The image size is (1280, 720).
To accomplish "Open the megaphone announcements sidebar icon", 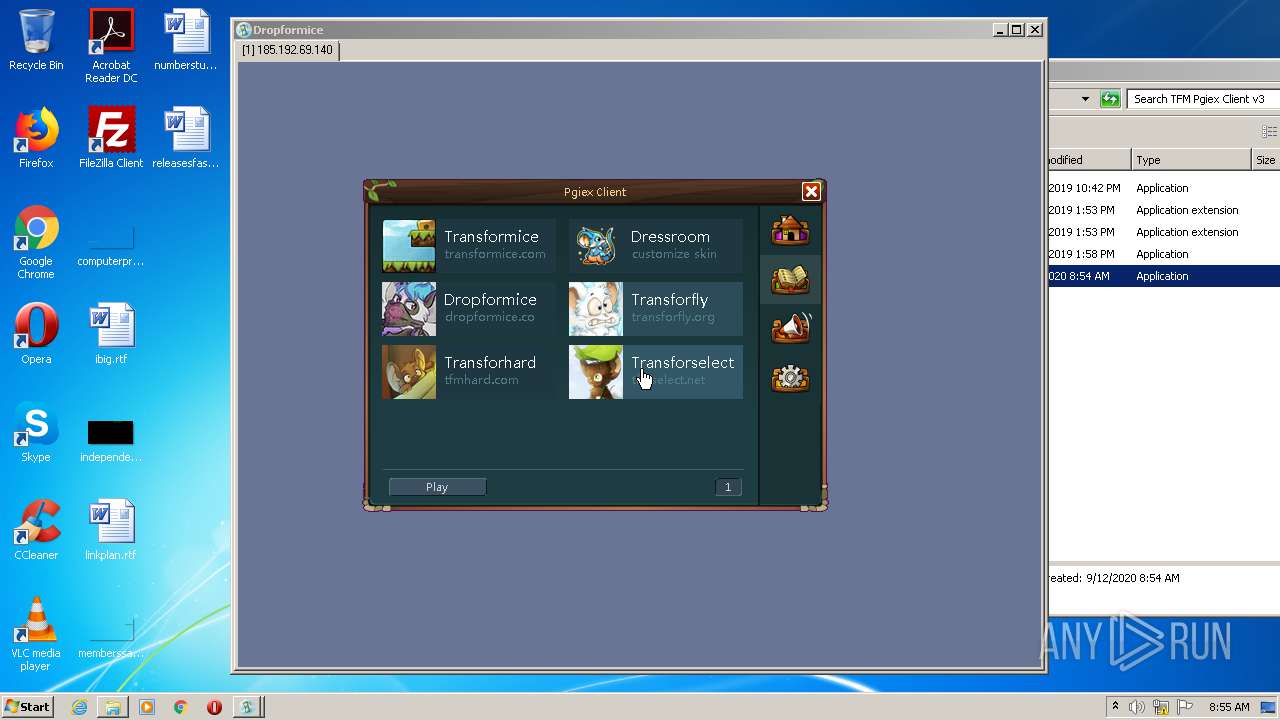I will pos(790,329).
